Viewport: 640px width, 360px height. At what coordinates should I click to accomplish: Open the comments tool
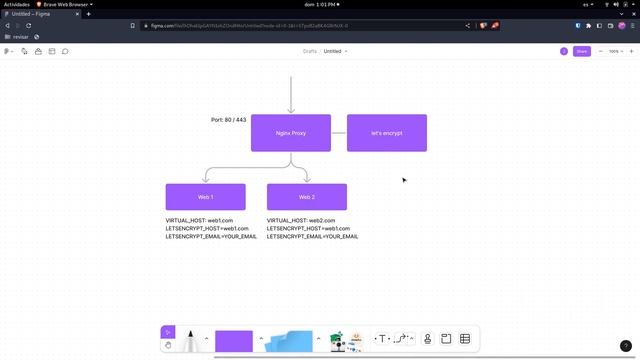click(65, 51)
